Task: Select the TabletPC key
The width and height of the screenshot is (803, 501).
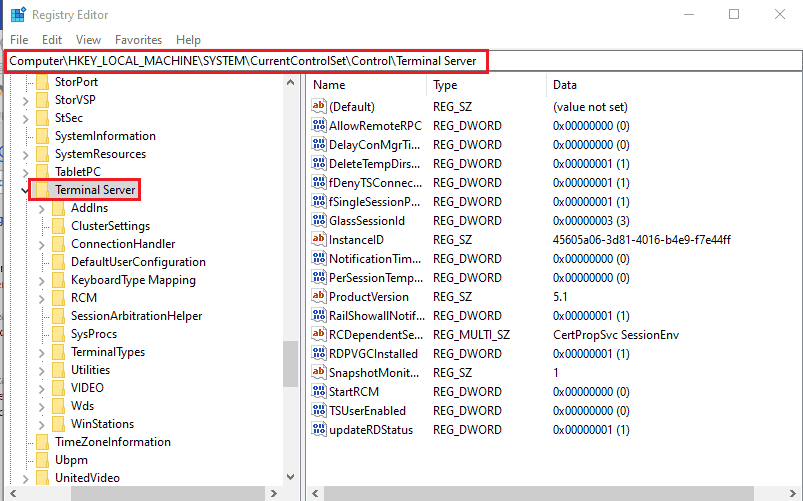Action: coord(78,172)
